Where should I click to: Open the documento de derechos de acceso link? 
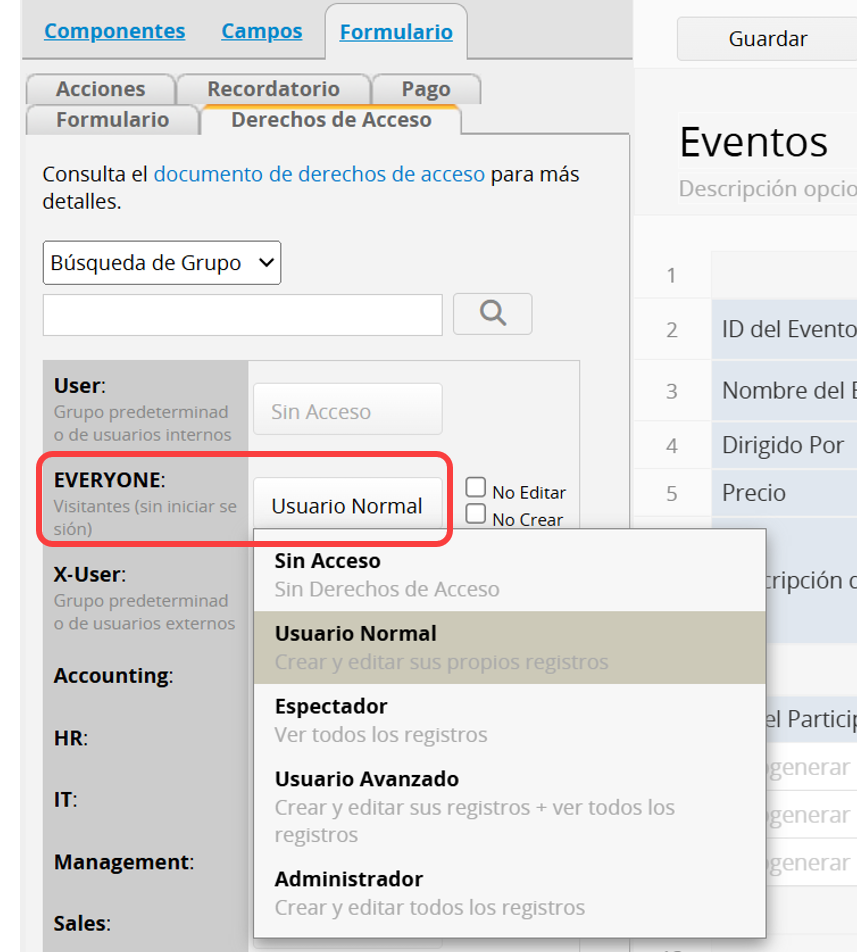(319, 174)
